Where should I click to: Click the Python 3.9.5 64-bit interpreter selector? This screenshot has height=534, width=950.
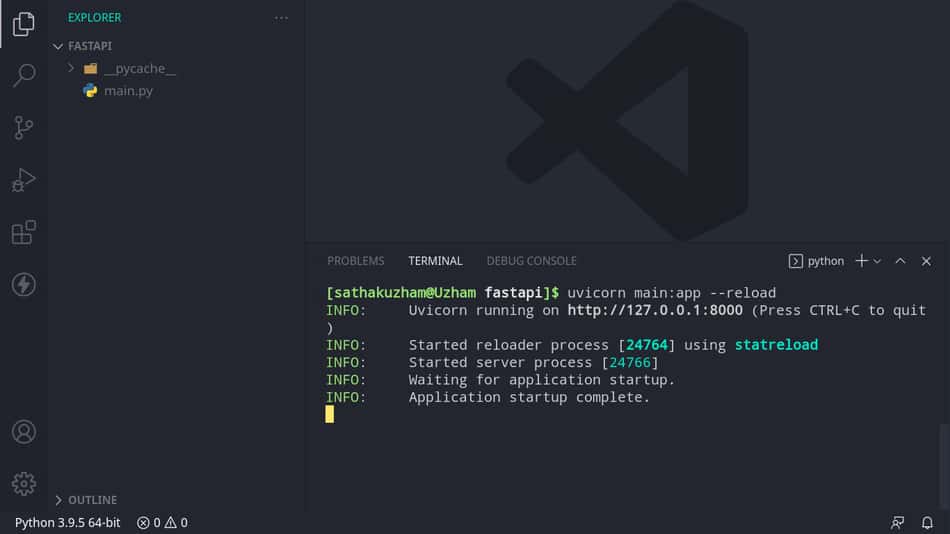67,522
